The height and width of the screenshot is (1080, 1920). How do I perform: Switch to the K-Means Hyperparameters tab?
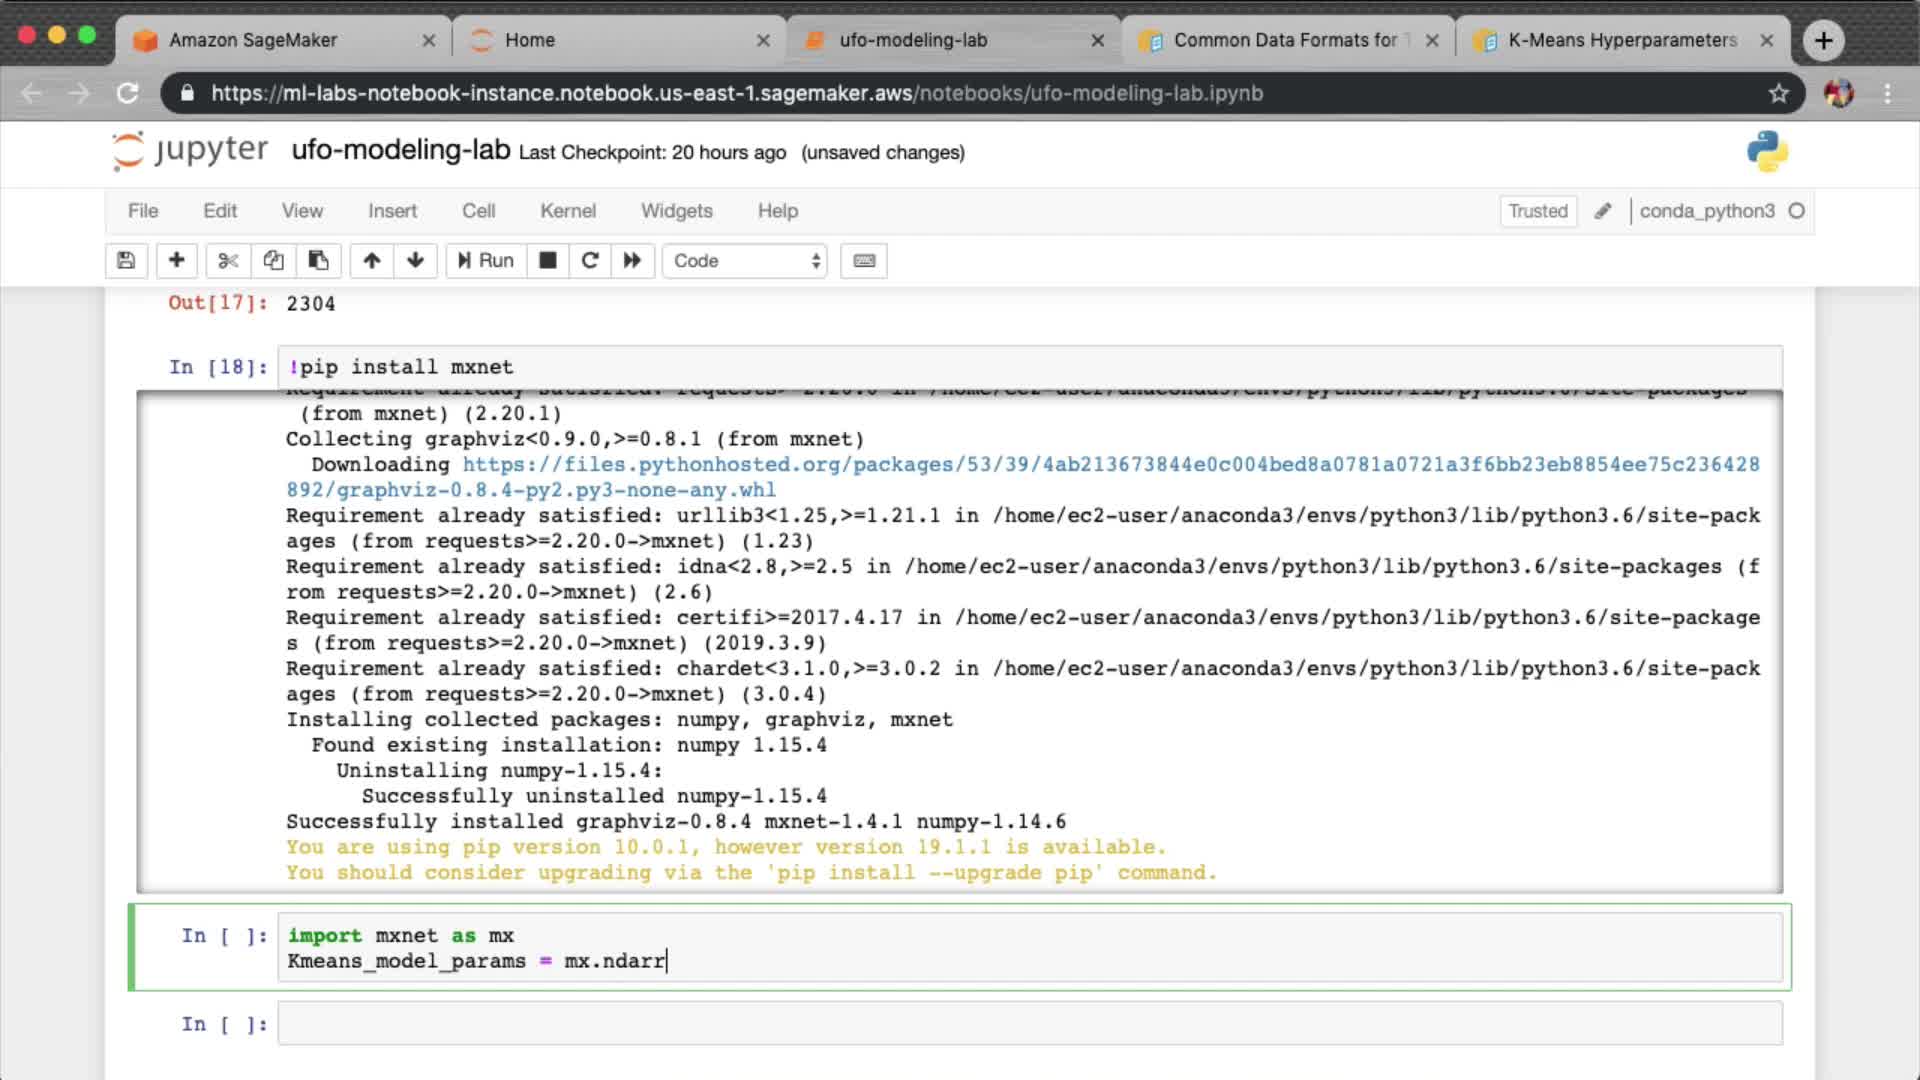[x=1621, y=40]
